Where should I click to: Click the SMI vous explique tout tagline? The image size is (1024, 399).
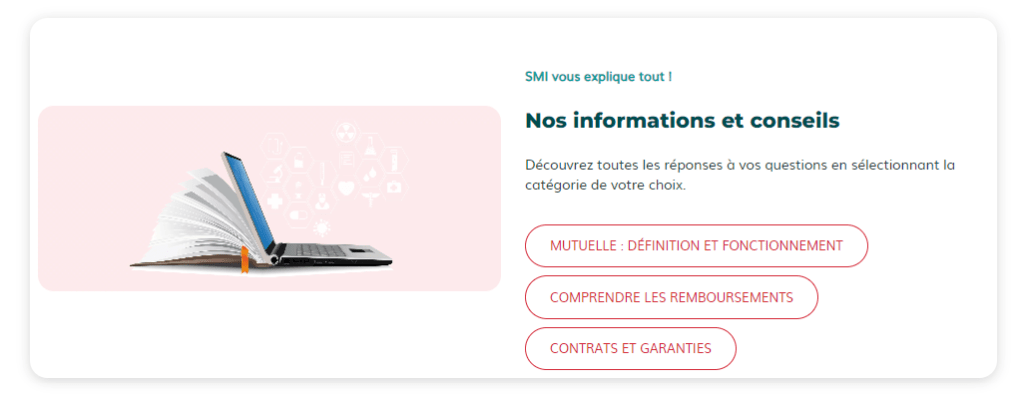[598, 76]
